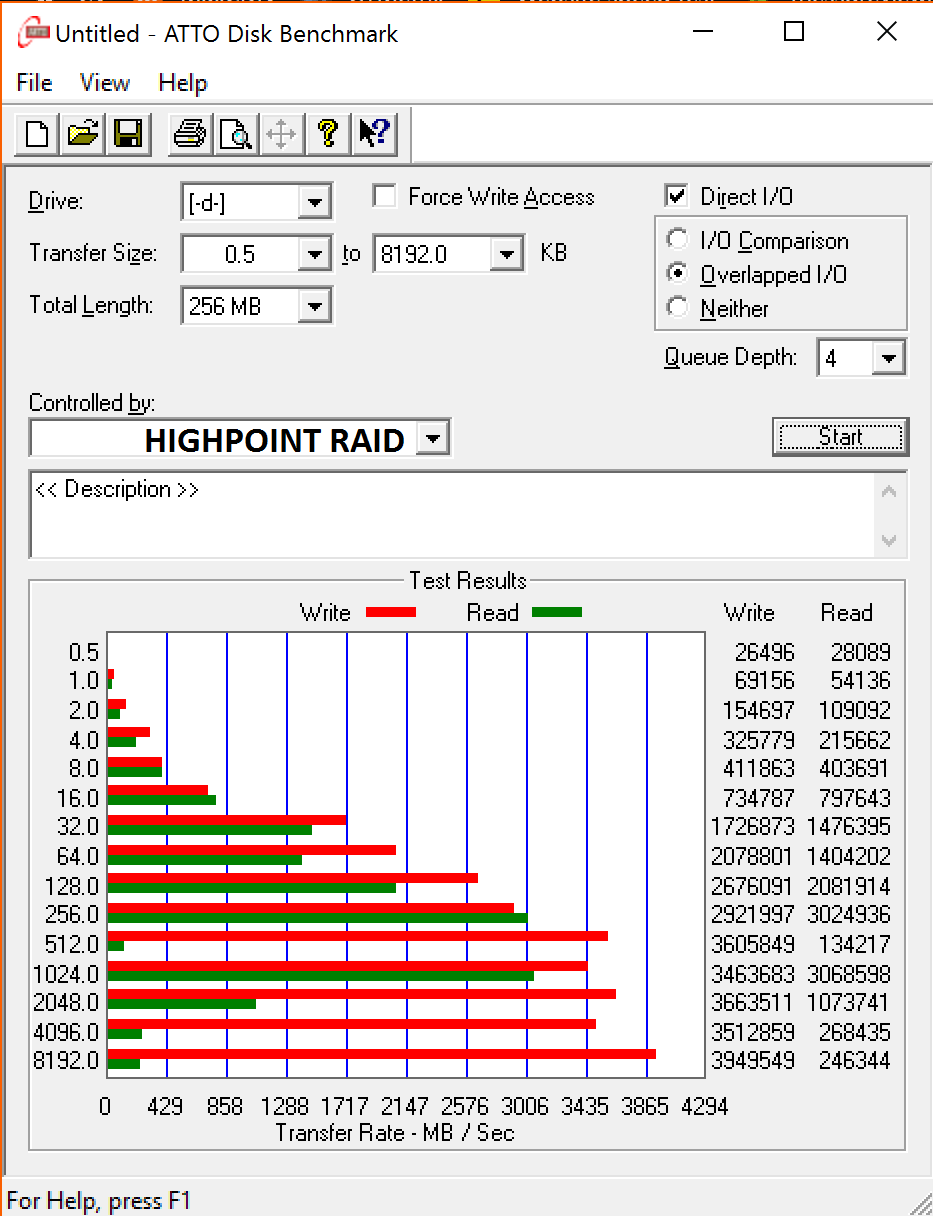
Task: Enable the Force Write Access checkbox
Action: 384,197
